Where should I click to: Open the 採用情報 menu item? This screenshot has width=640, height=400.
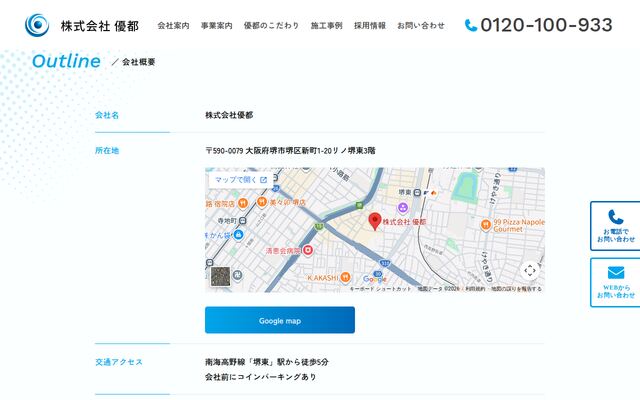pos(370,26)
